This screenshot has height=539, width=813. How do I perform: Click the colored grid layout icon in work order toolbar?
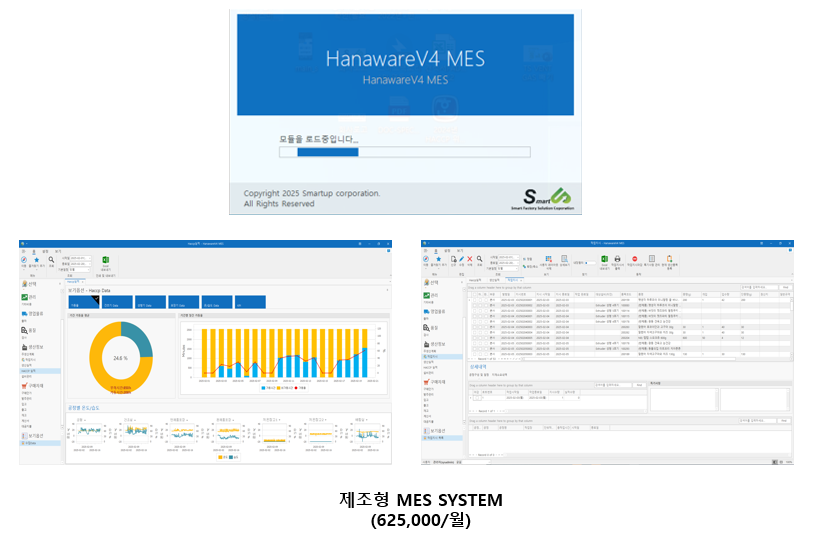[548, 258]
